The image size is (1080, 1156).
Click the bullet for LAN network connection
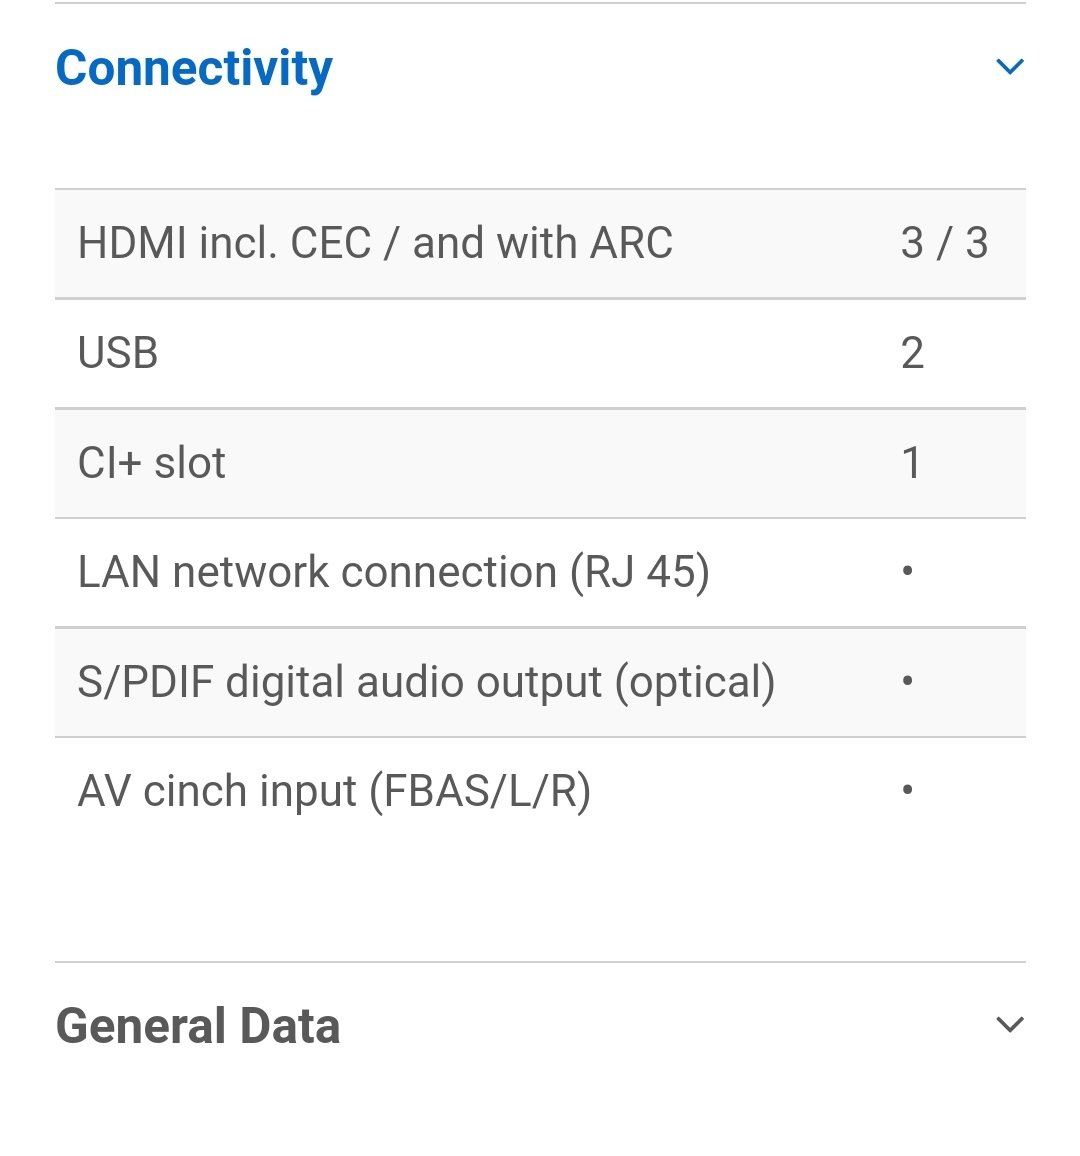click(907, 571)
